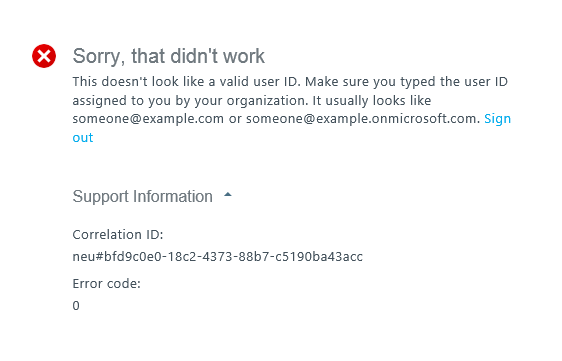Image resolution: width=562 pixels, height=361 pixels.
Task: Collapse Support Information using the up arrow
Action: point(228,195)
